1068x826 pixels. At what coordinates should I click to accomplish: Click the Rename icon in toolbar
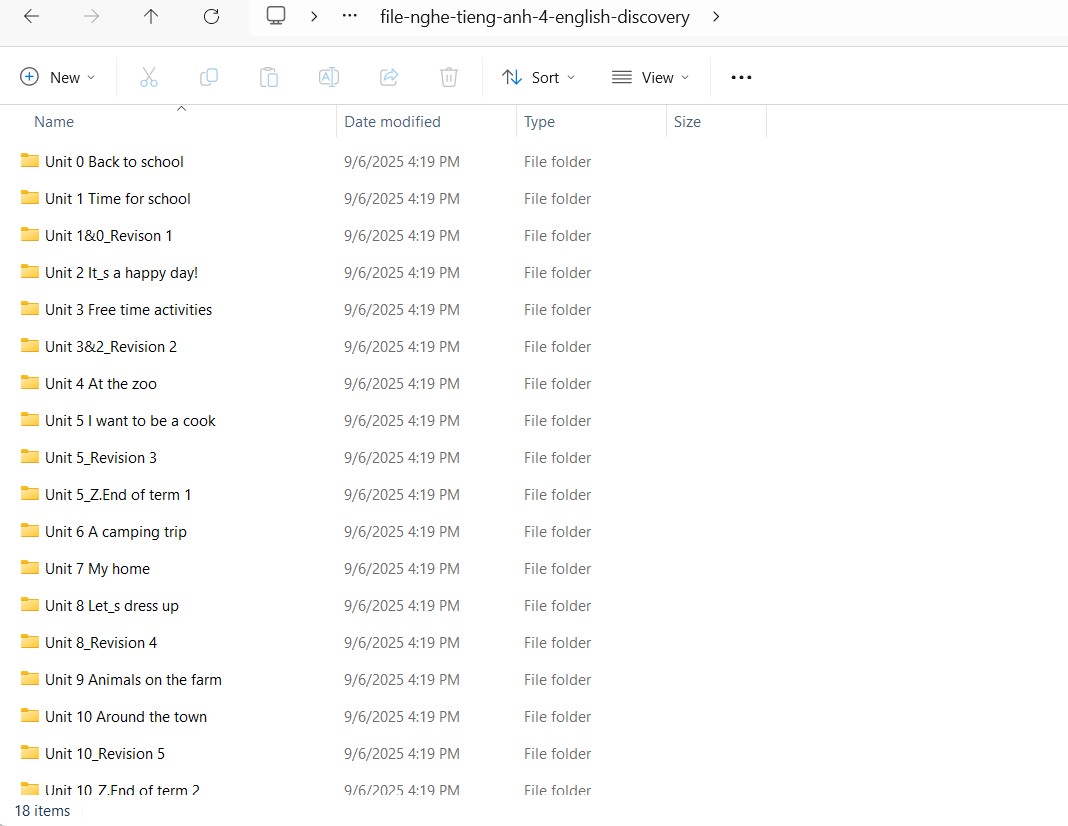click(328, 77)
